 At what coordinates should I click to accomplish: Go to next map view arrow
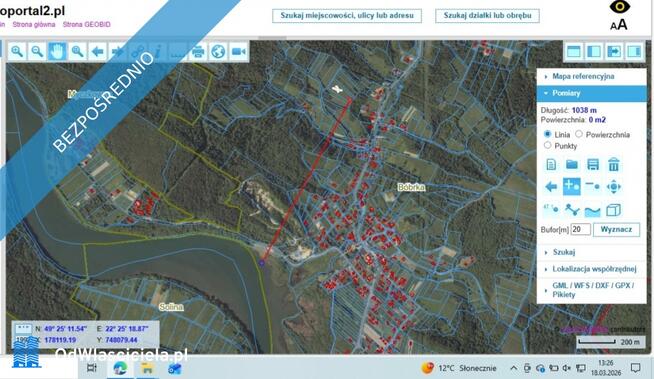click(x=118, y=51)
